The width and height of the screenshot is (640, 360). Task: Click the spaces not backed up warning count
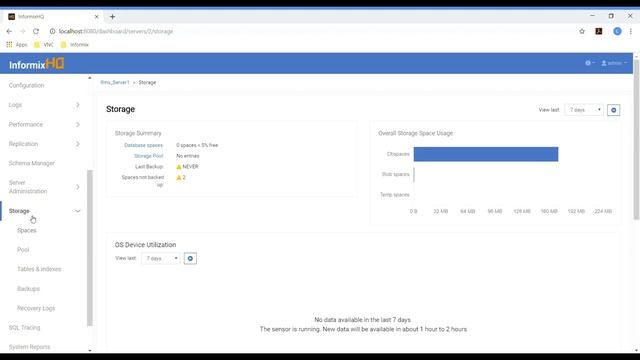pyautogui.click(x=181, y=178)
